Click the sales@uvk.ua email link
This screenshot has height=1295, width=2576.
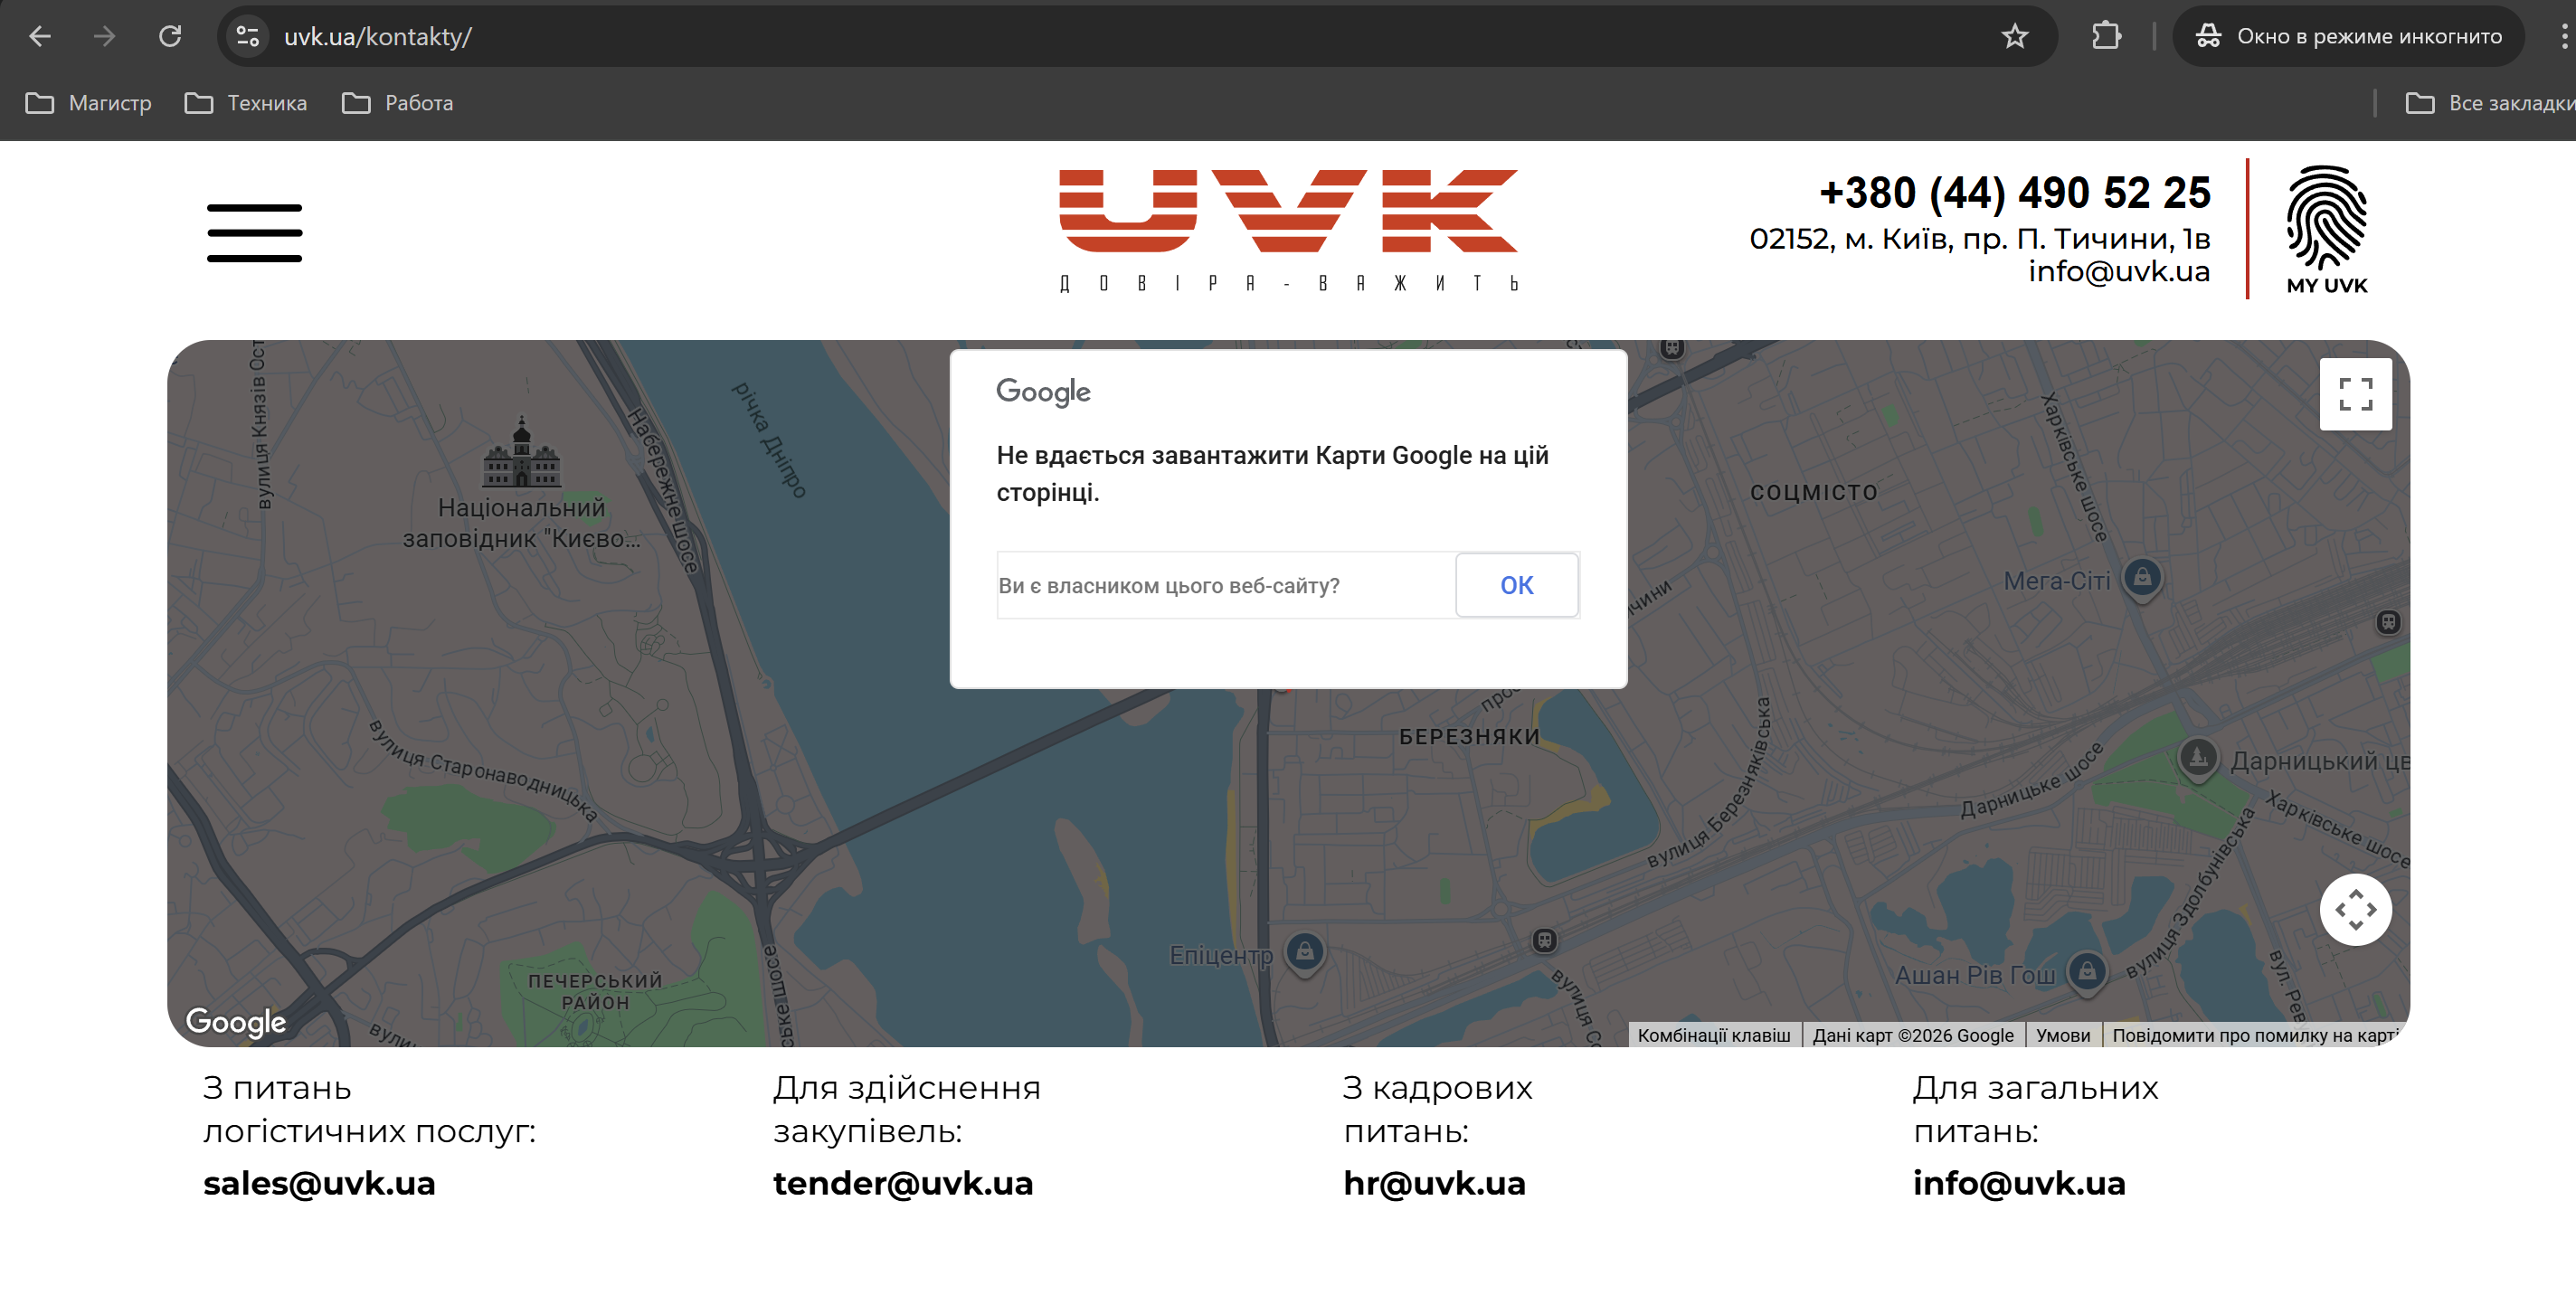[319, 1183]
